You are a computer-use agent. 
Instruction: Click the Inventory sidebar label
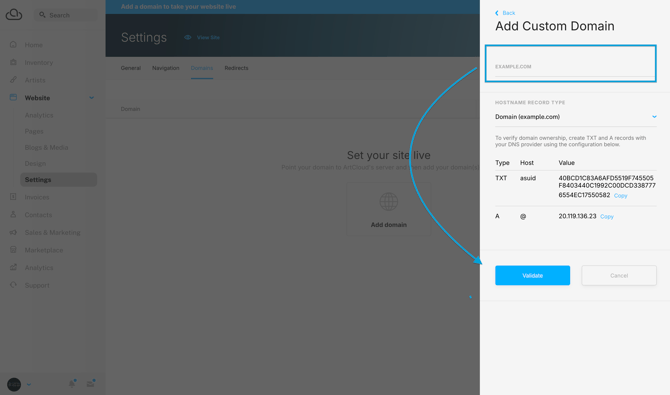click(x=39, y=62)
